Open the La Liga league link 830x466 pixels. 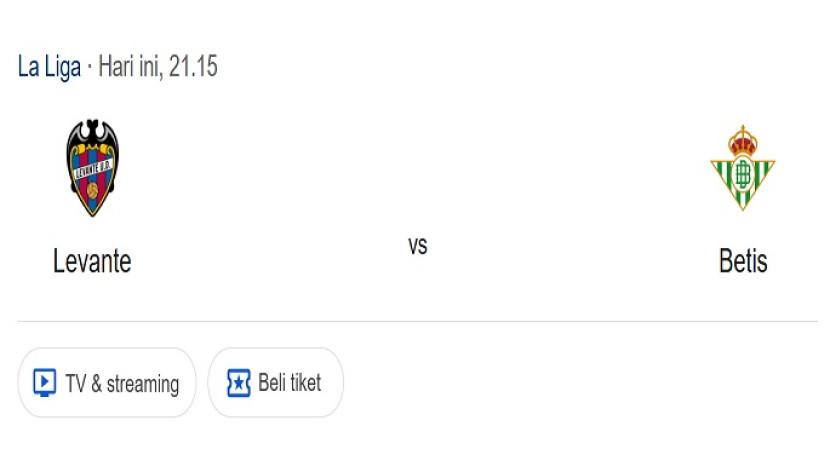49,67
